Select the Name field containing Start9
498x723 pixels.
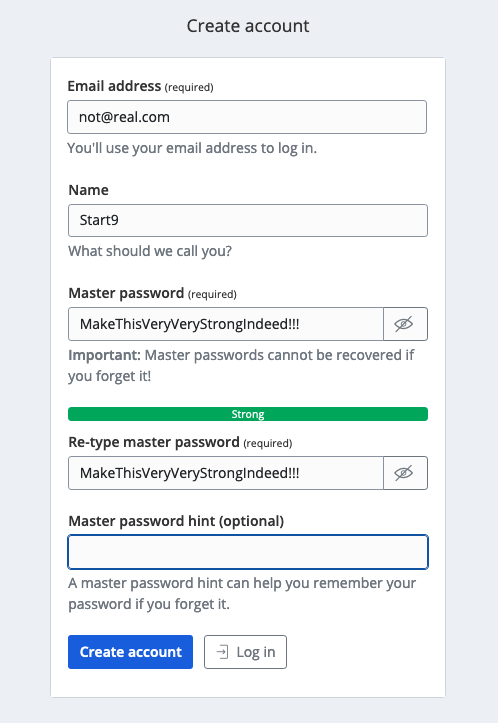pos(248,220)
